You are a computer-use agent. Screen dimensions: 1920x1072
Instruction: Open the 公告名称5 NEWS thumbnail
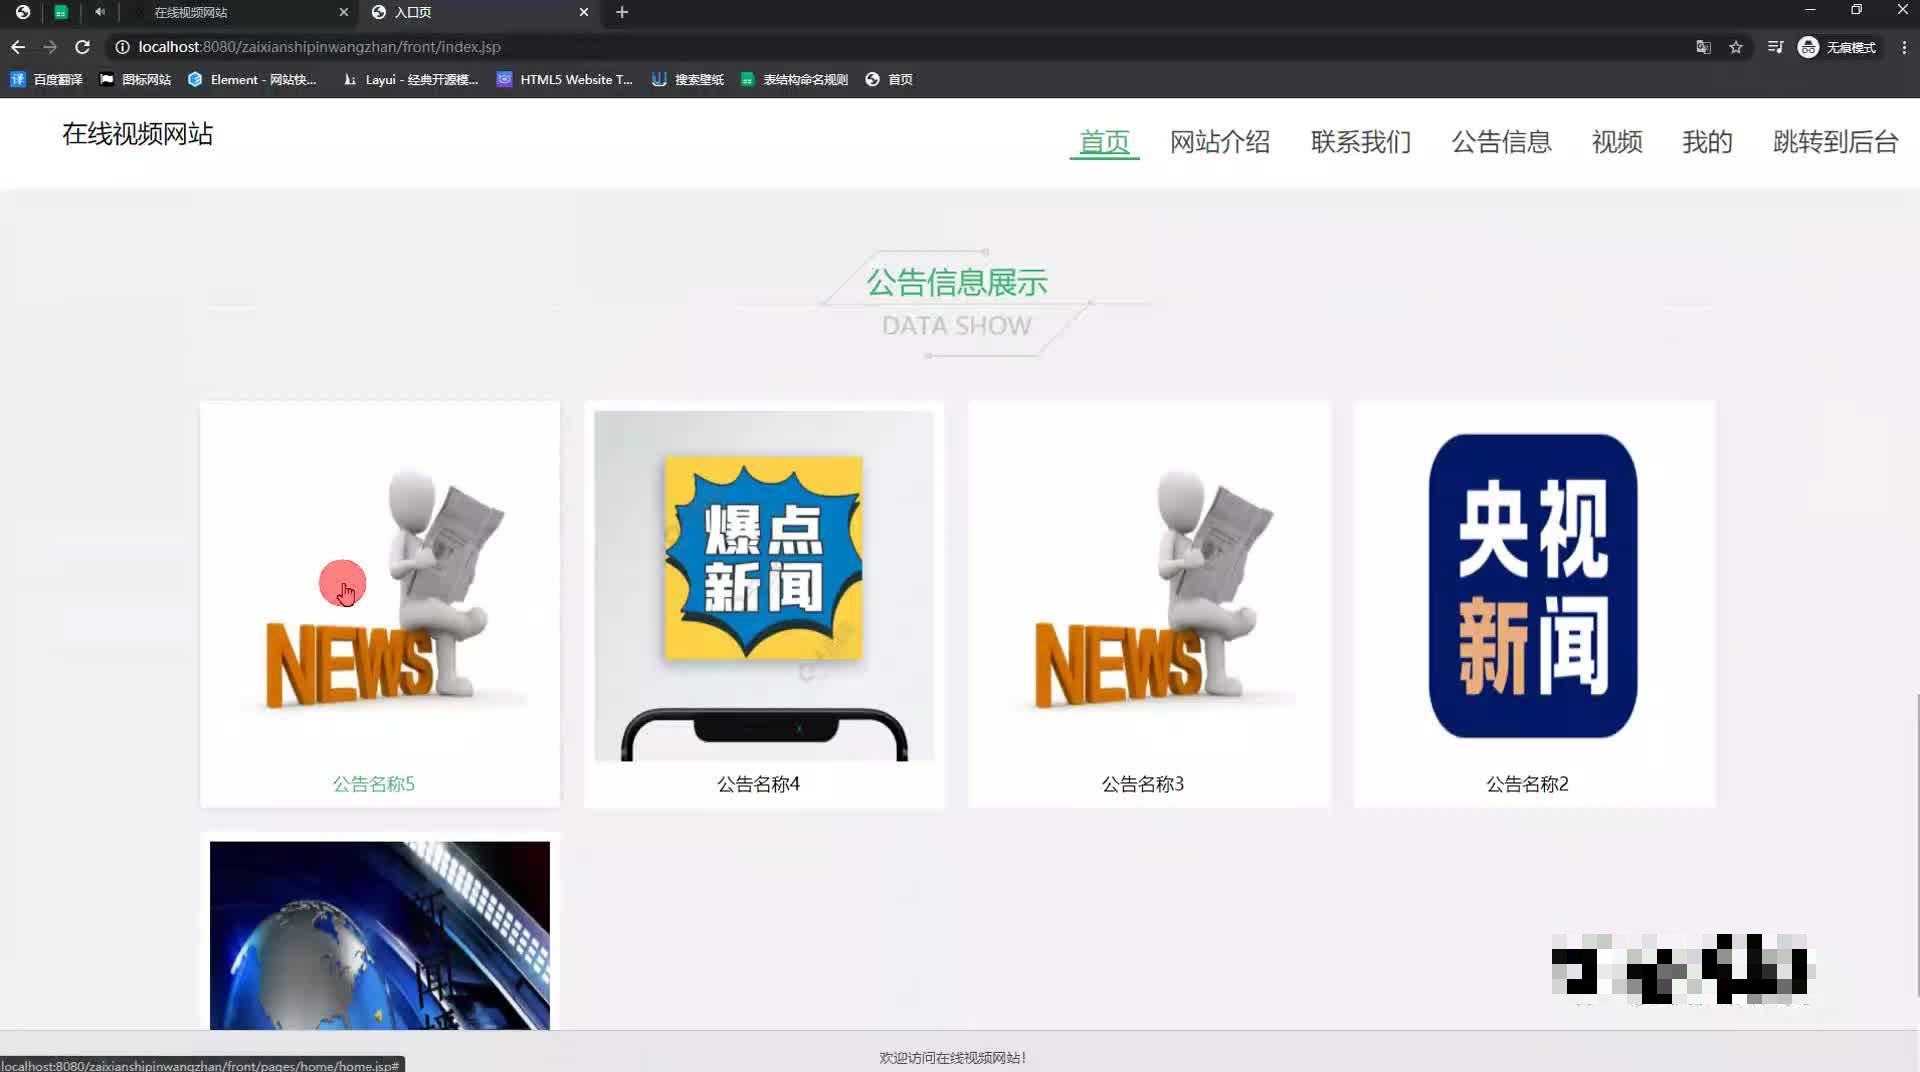point(380,585)
